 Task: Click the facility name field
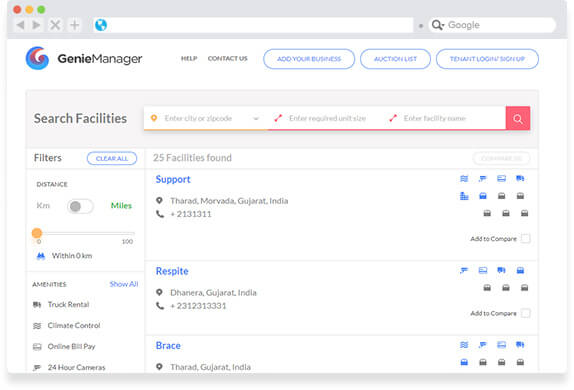tap(444, 118)
